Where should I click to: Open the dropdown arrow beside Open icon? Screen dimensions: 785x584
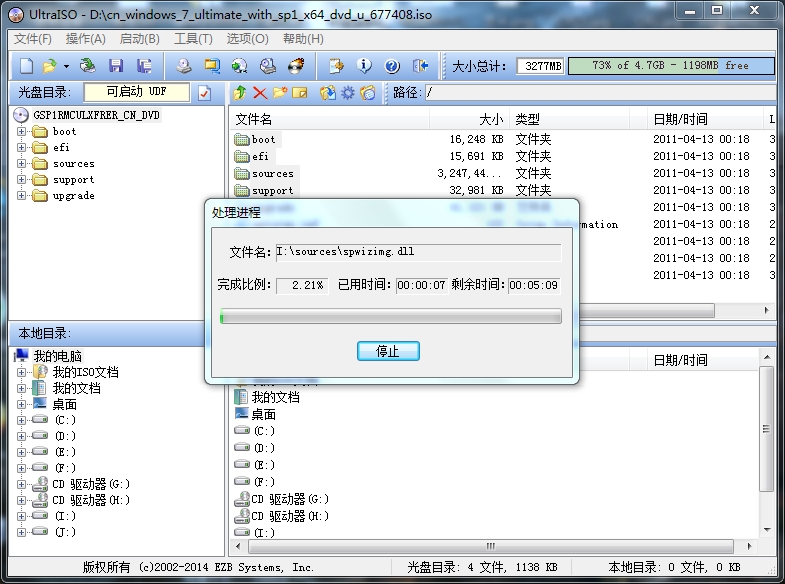point(66,66)
